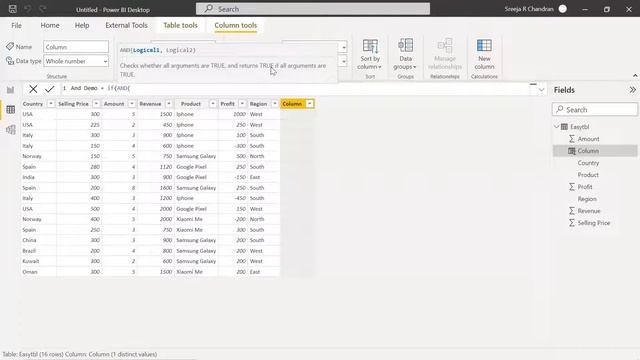Click the Name input field containing Column

tap(76, 47)
